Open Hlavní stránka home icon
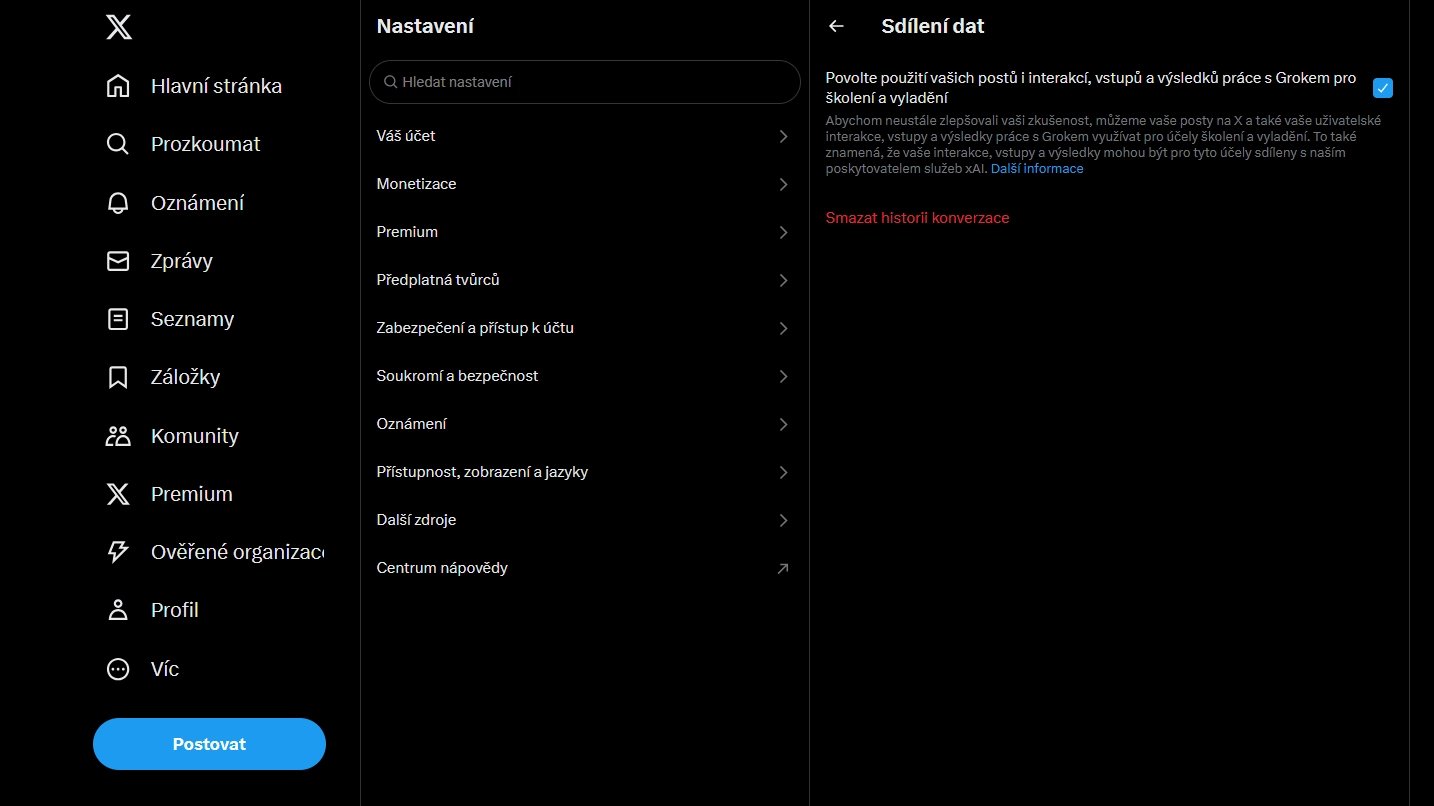1434x806 pixels. pos(118,86)
